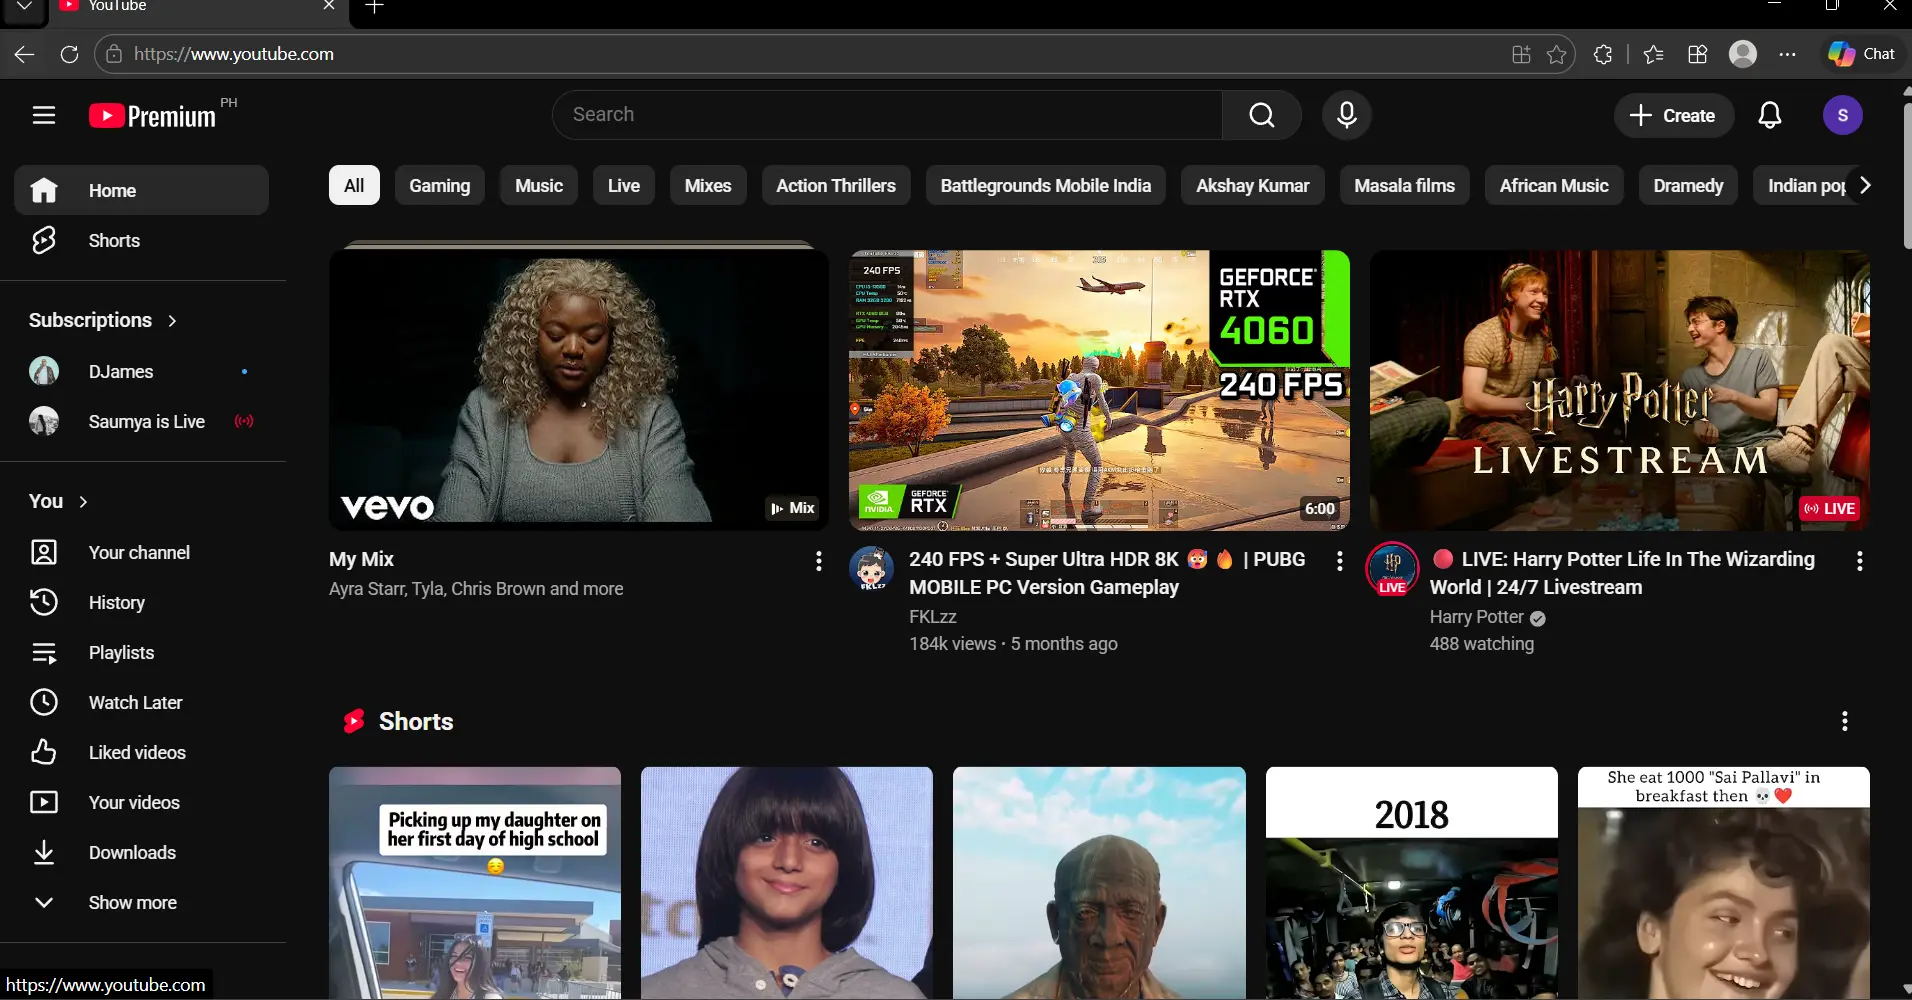Select the Action Thrillers chip
Screen dimensions: 1912x1000
coord(836,185)
